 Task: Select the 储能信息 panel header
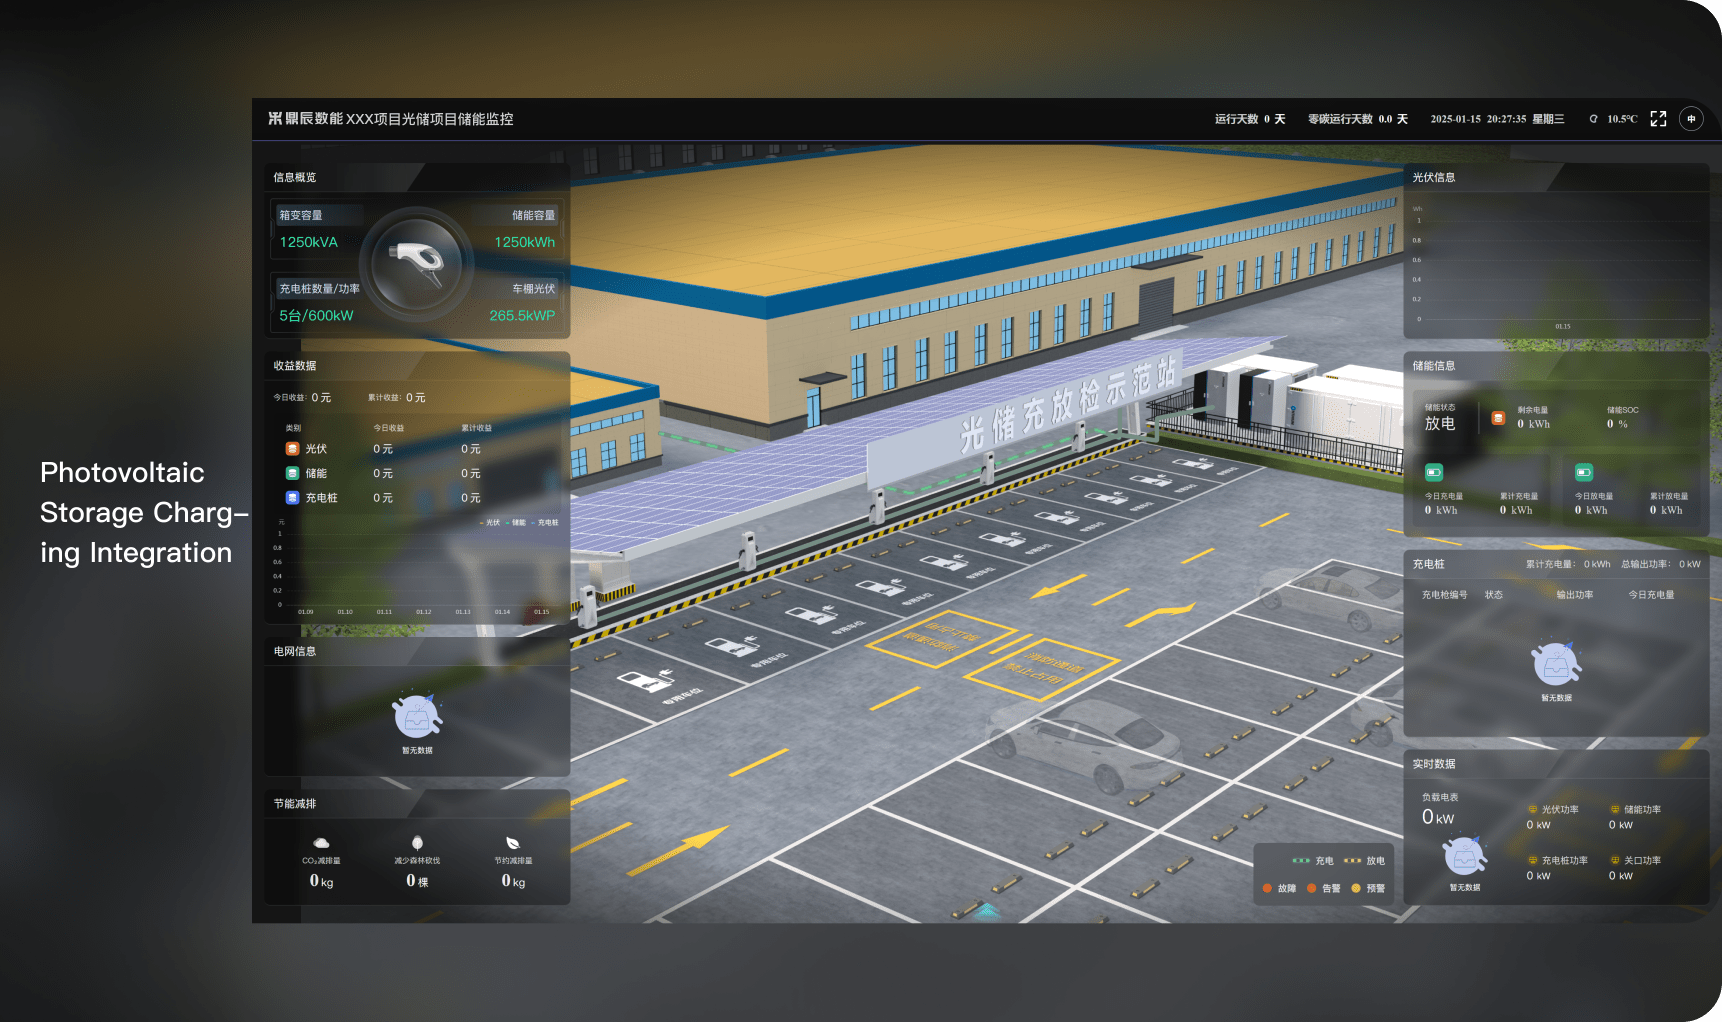[1434, 366]
